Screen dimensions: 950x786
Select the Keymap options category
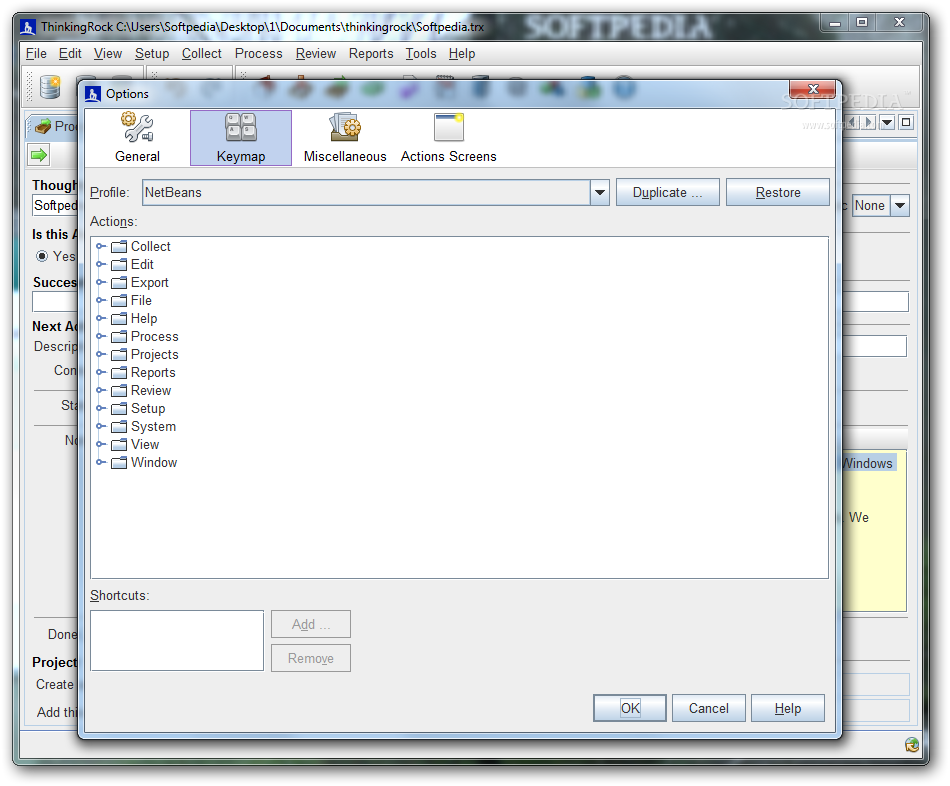click(241, 138)
